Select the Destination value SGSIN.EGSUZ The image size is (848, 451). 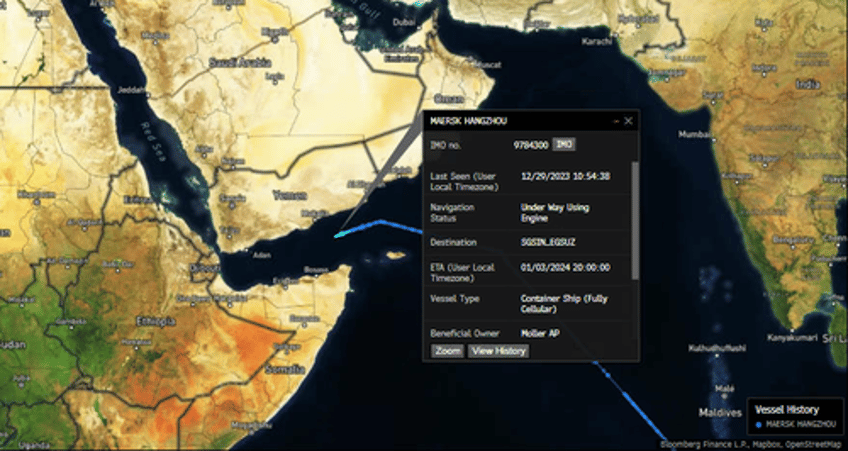(x=548, y=242)
